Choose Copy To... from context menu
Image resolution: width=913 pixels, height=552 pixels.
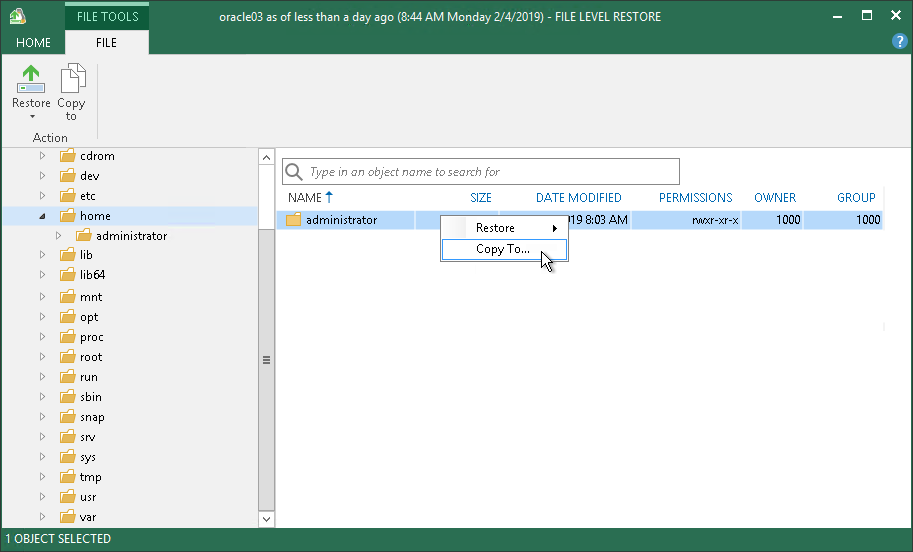coord(504,249)
